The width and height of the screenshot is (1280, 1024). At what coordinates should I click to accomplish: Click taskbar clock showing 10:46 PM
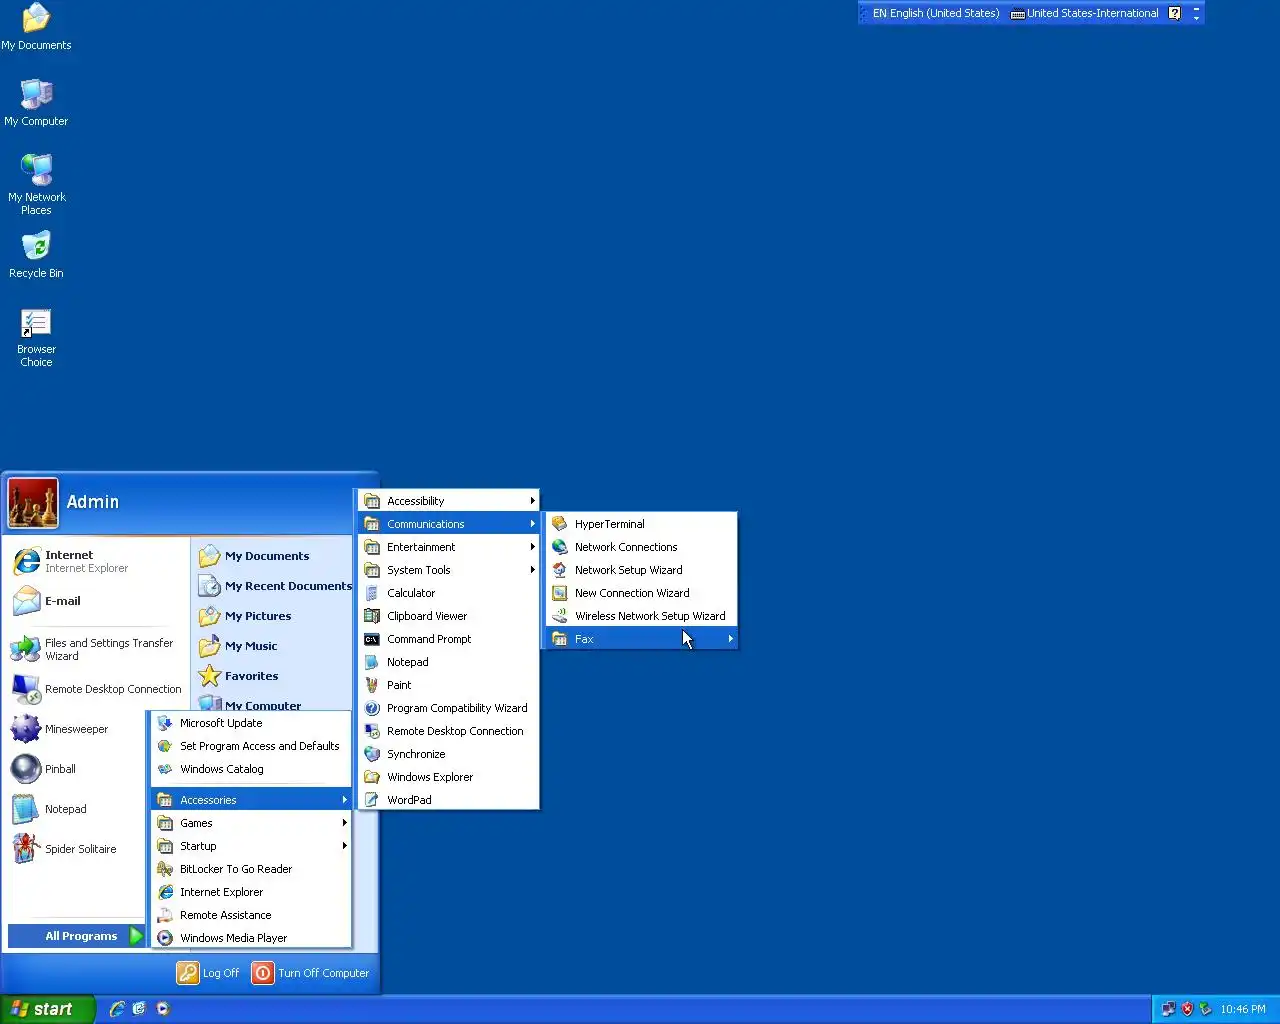[x=1243, y=1009]
